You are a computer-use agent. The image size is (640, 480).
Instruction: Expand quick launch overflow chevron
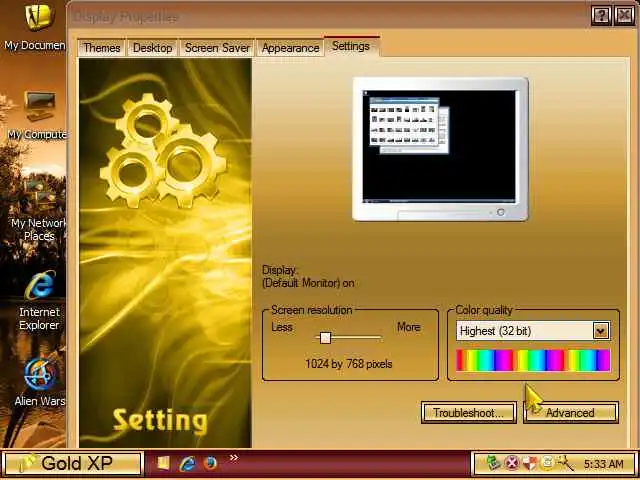click(233, 458)
